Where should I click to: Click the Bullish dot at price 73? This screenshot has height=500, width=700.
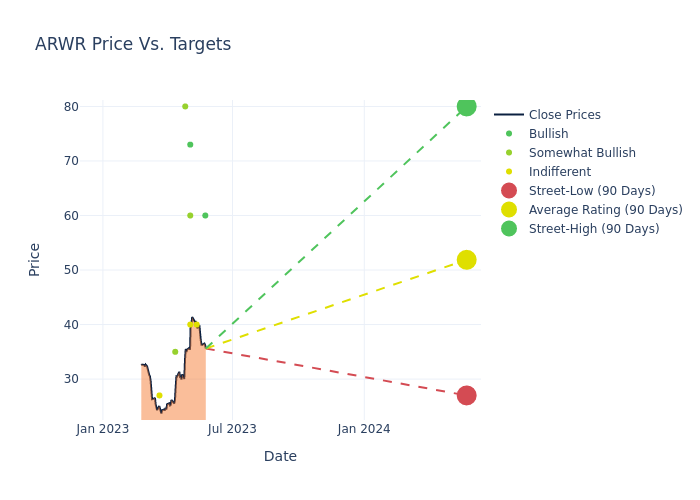[x=190, y=145]
